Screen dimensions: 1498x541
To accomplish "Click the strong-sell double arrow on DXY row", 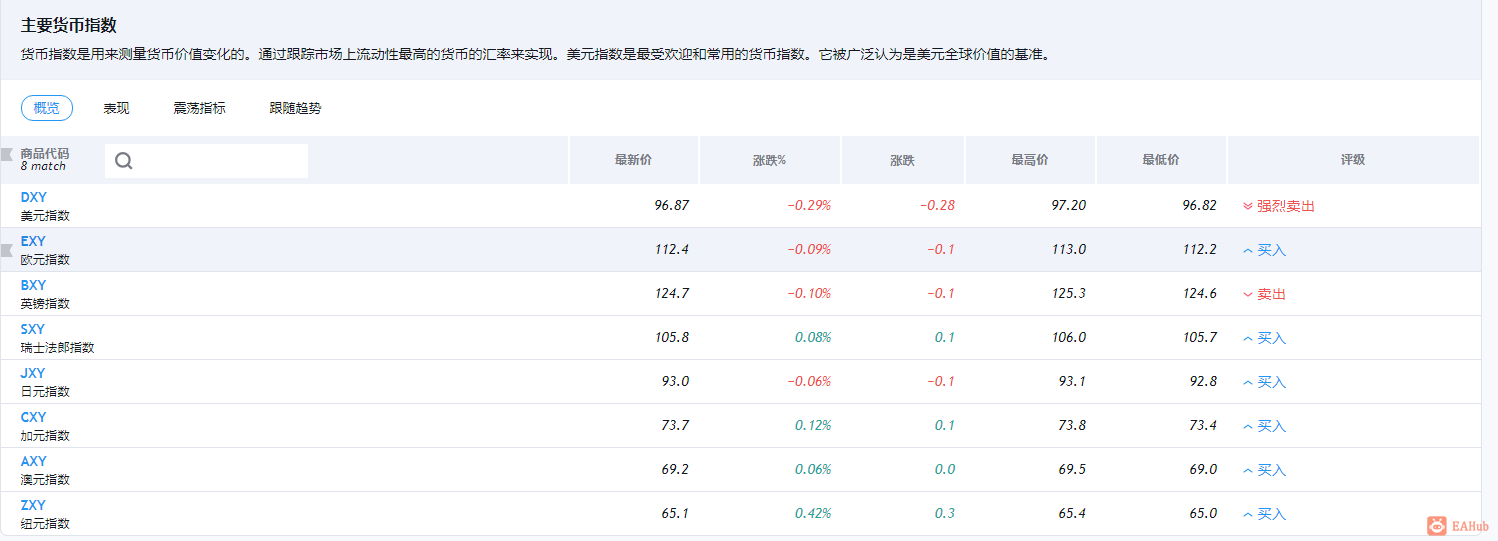I will (1247, 206).
